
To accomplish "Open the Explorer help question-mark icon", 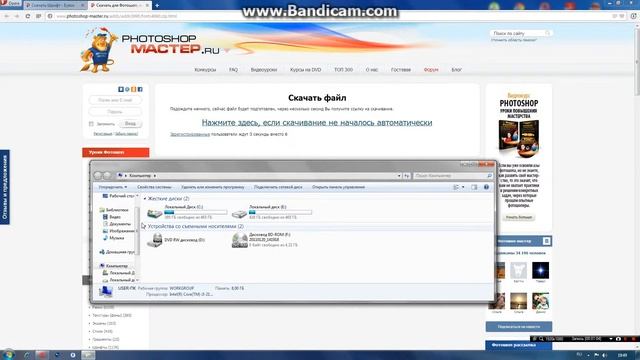I will [486, 187].
